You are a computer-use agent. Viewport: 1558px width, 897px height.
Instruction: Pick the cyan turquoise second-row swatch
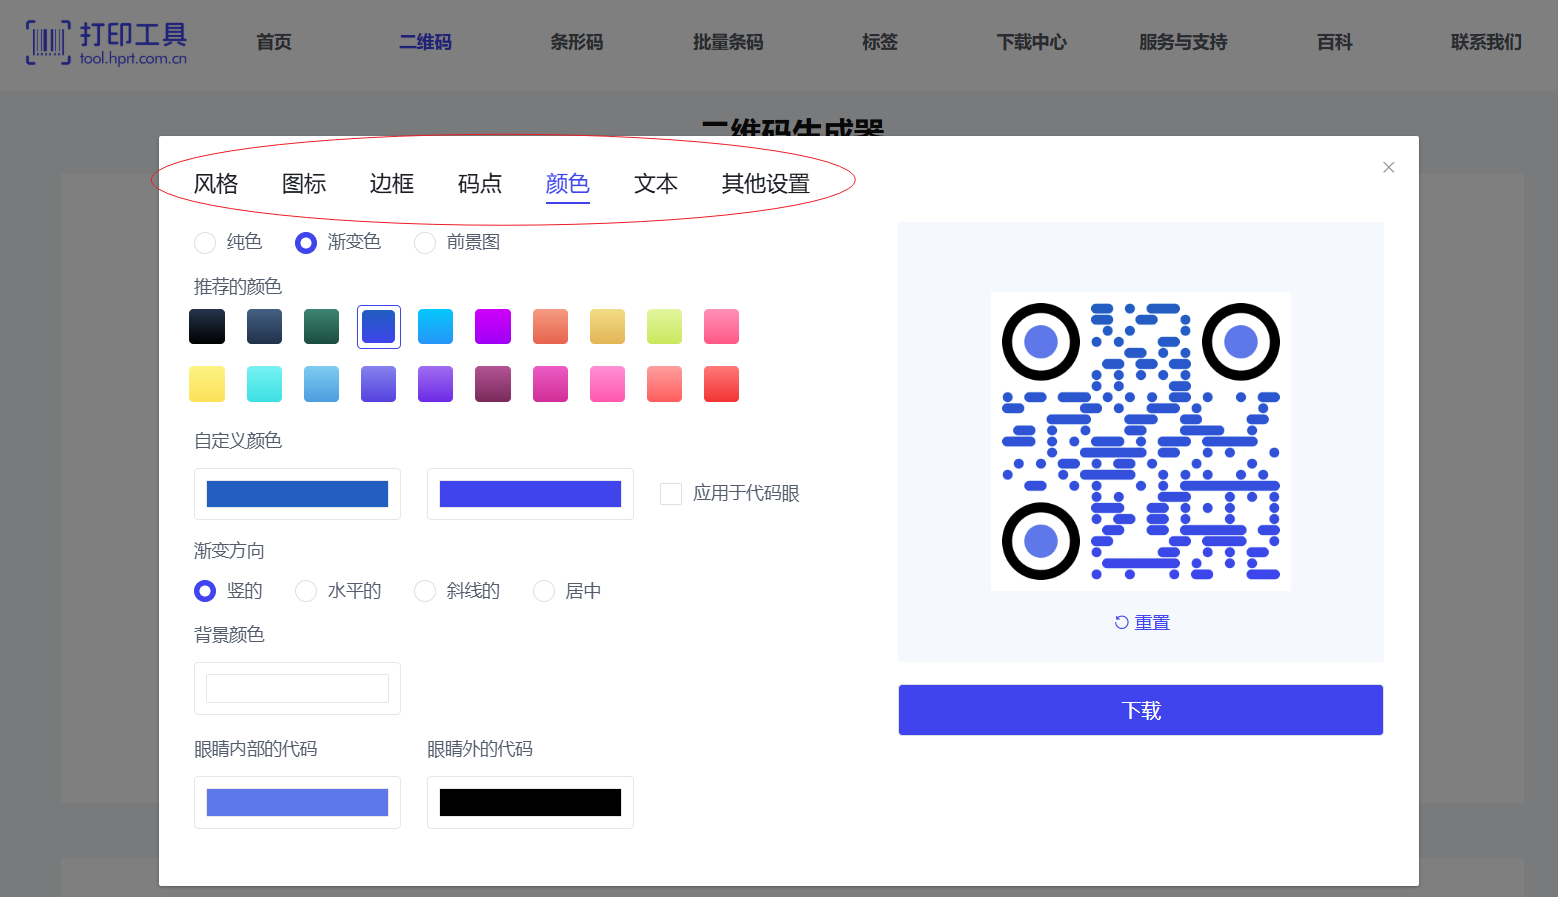(264, 384)
